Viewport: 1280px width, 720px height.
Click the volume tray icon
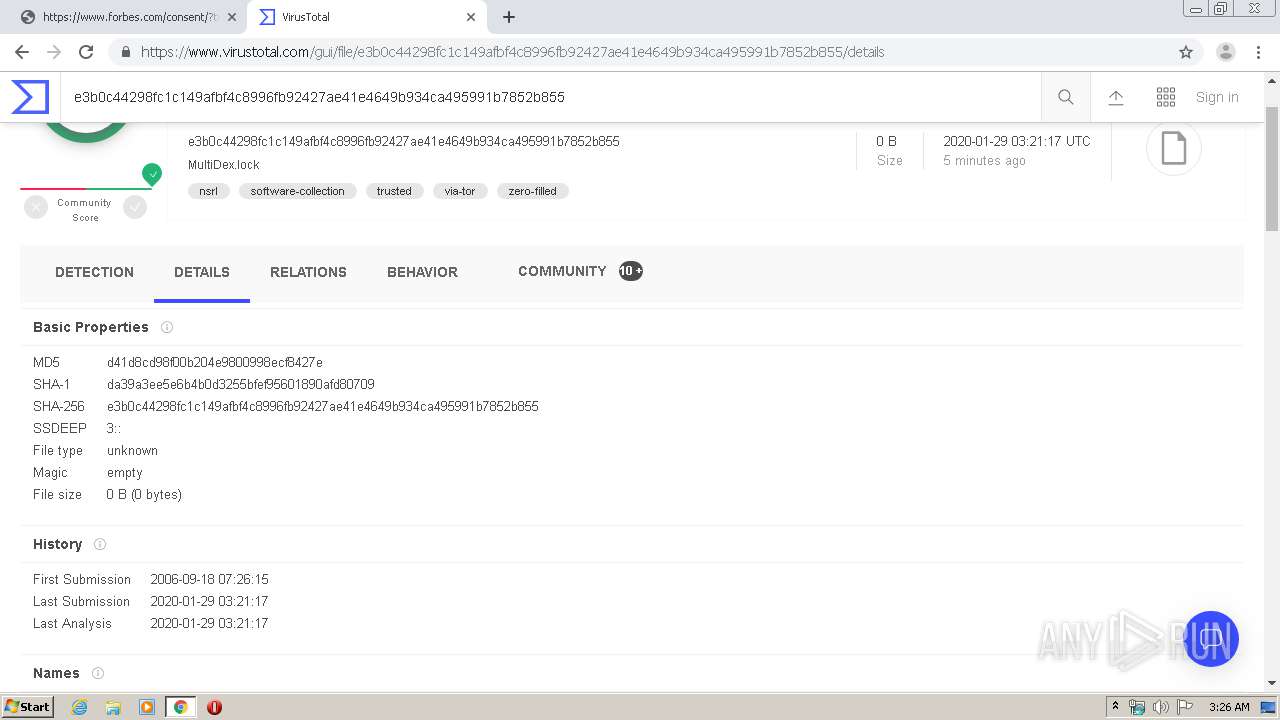click(1161, 707)
